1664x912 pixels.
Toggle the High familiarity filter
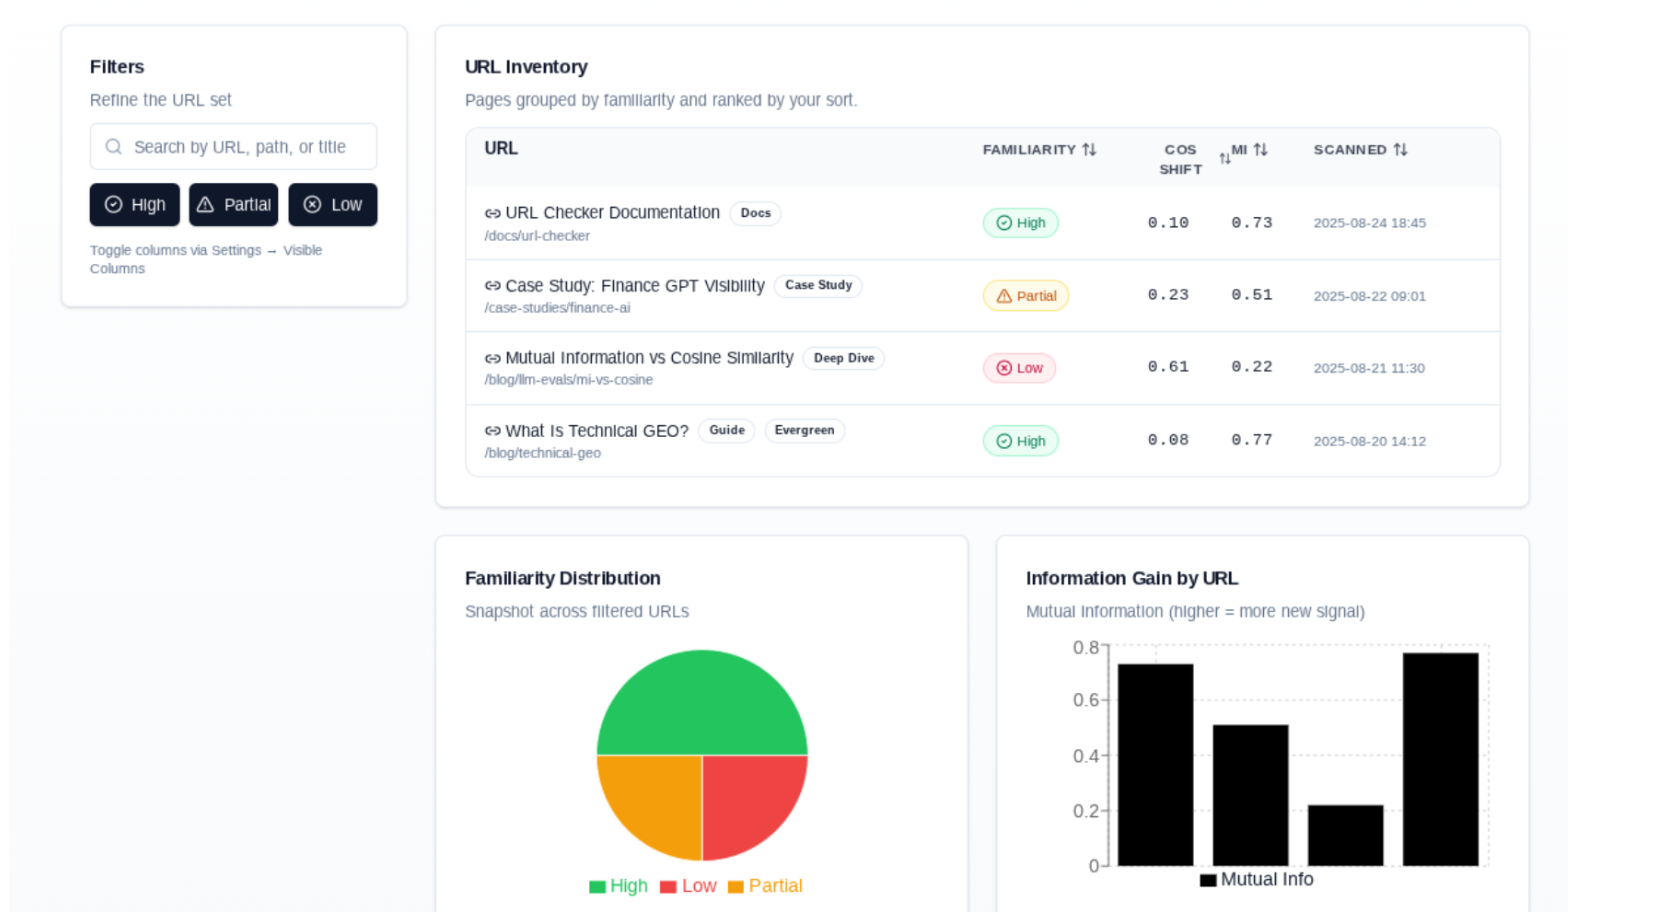[135, 205]
